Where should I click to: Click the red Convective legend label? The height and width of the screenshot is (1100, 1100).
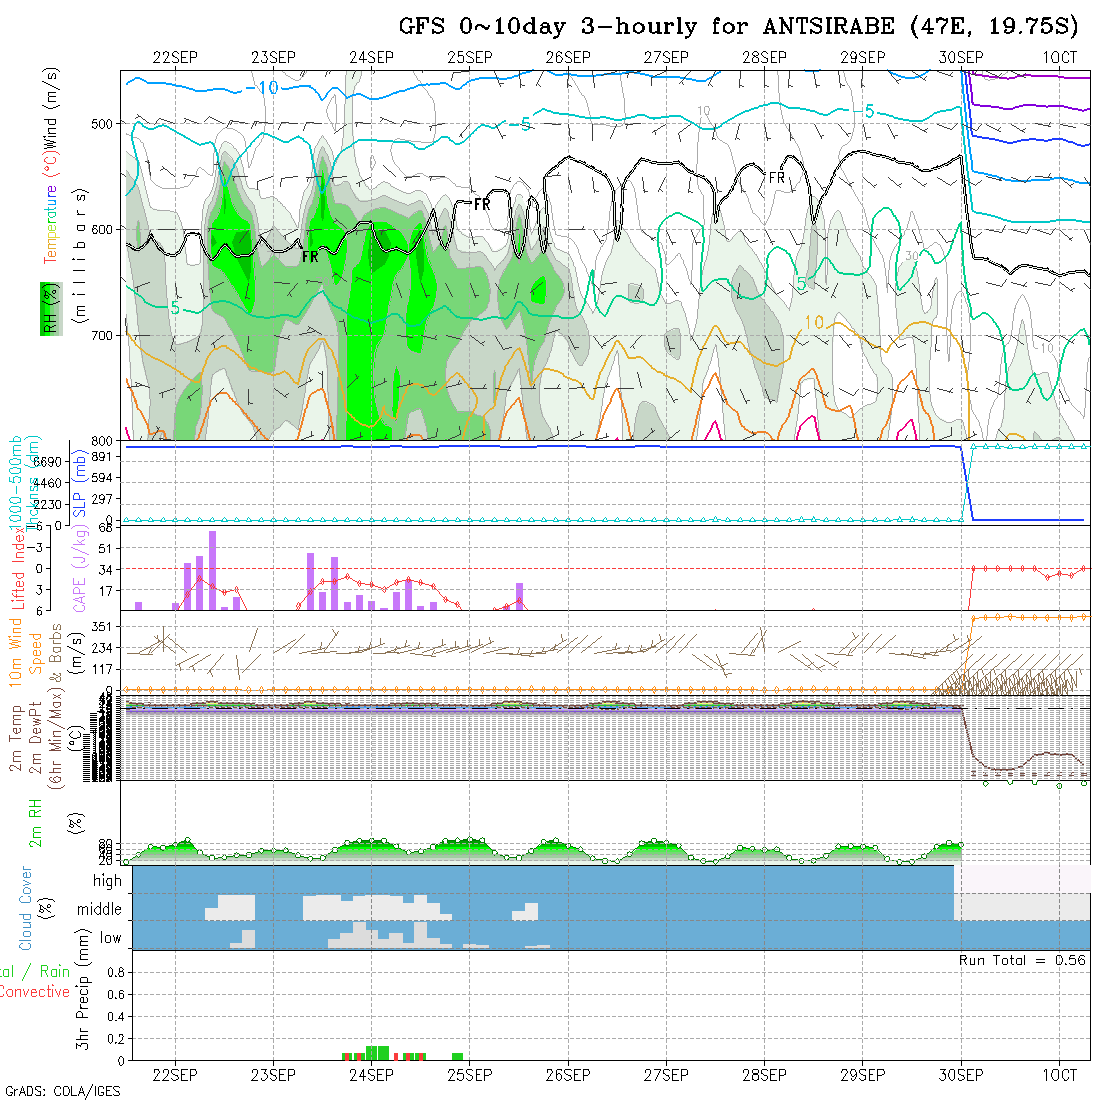35,992
